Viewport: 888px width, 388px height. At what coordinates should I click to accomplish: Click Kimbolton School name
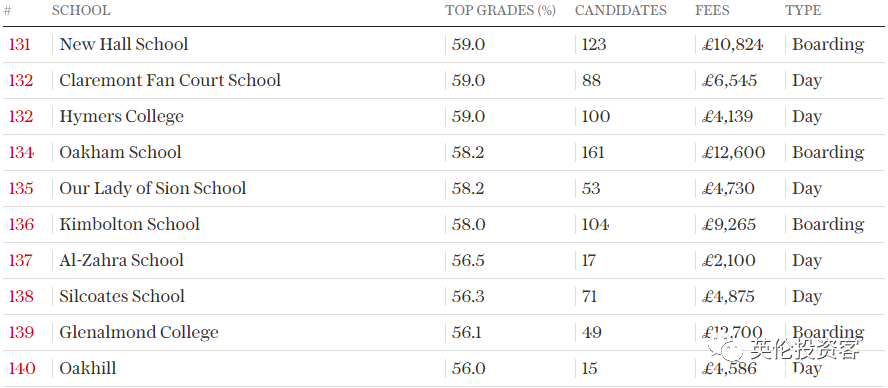pos(130,224)
